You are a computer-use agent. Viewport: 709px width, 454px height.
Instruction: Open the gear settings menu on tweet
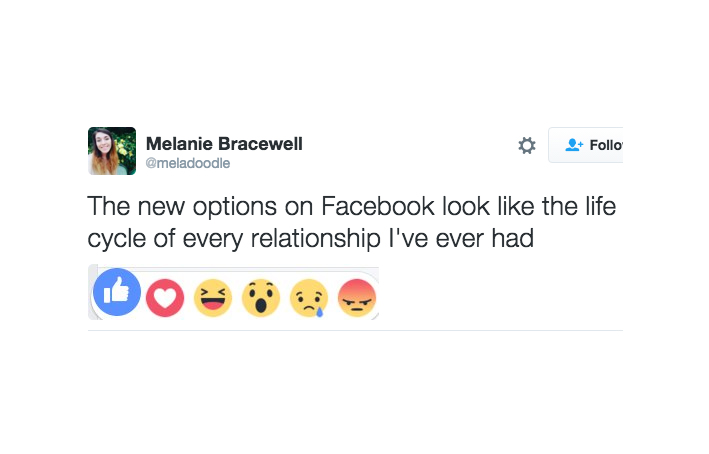pos(527,146)
